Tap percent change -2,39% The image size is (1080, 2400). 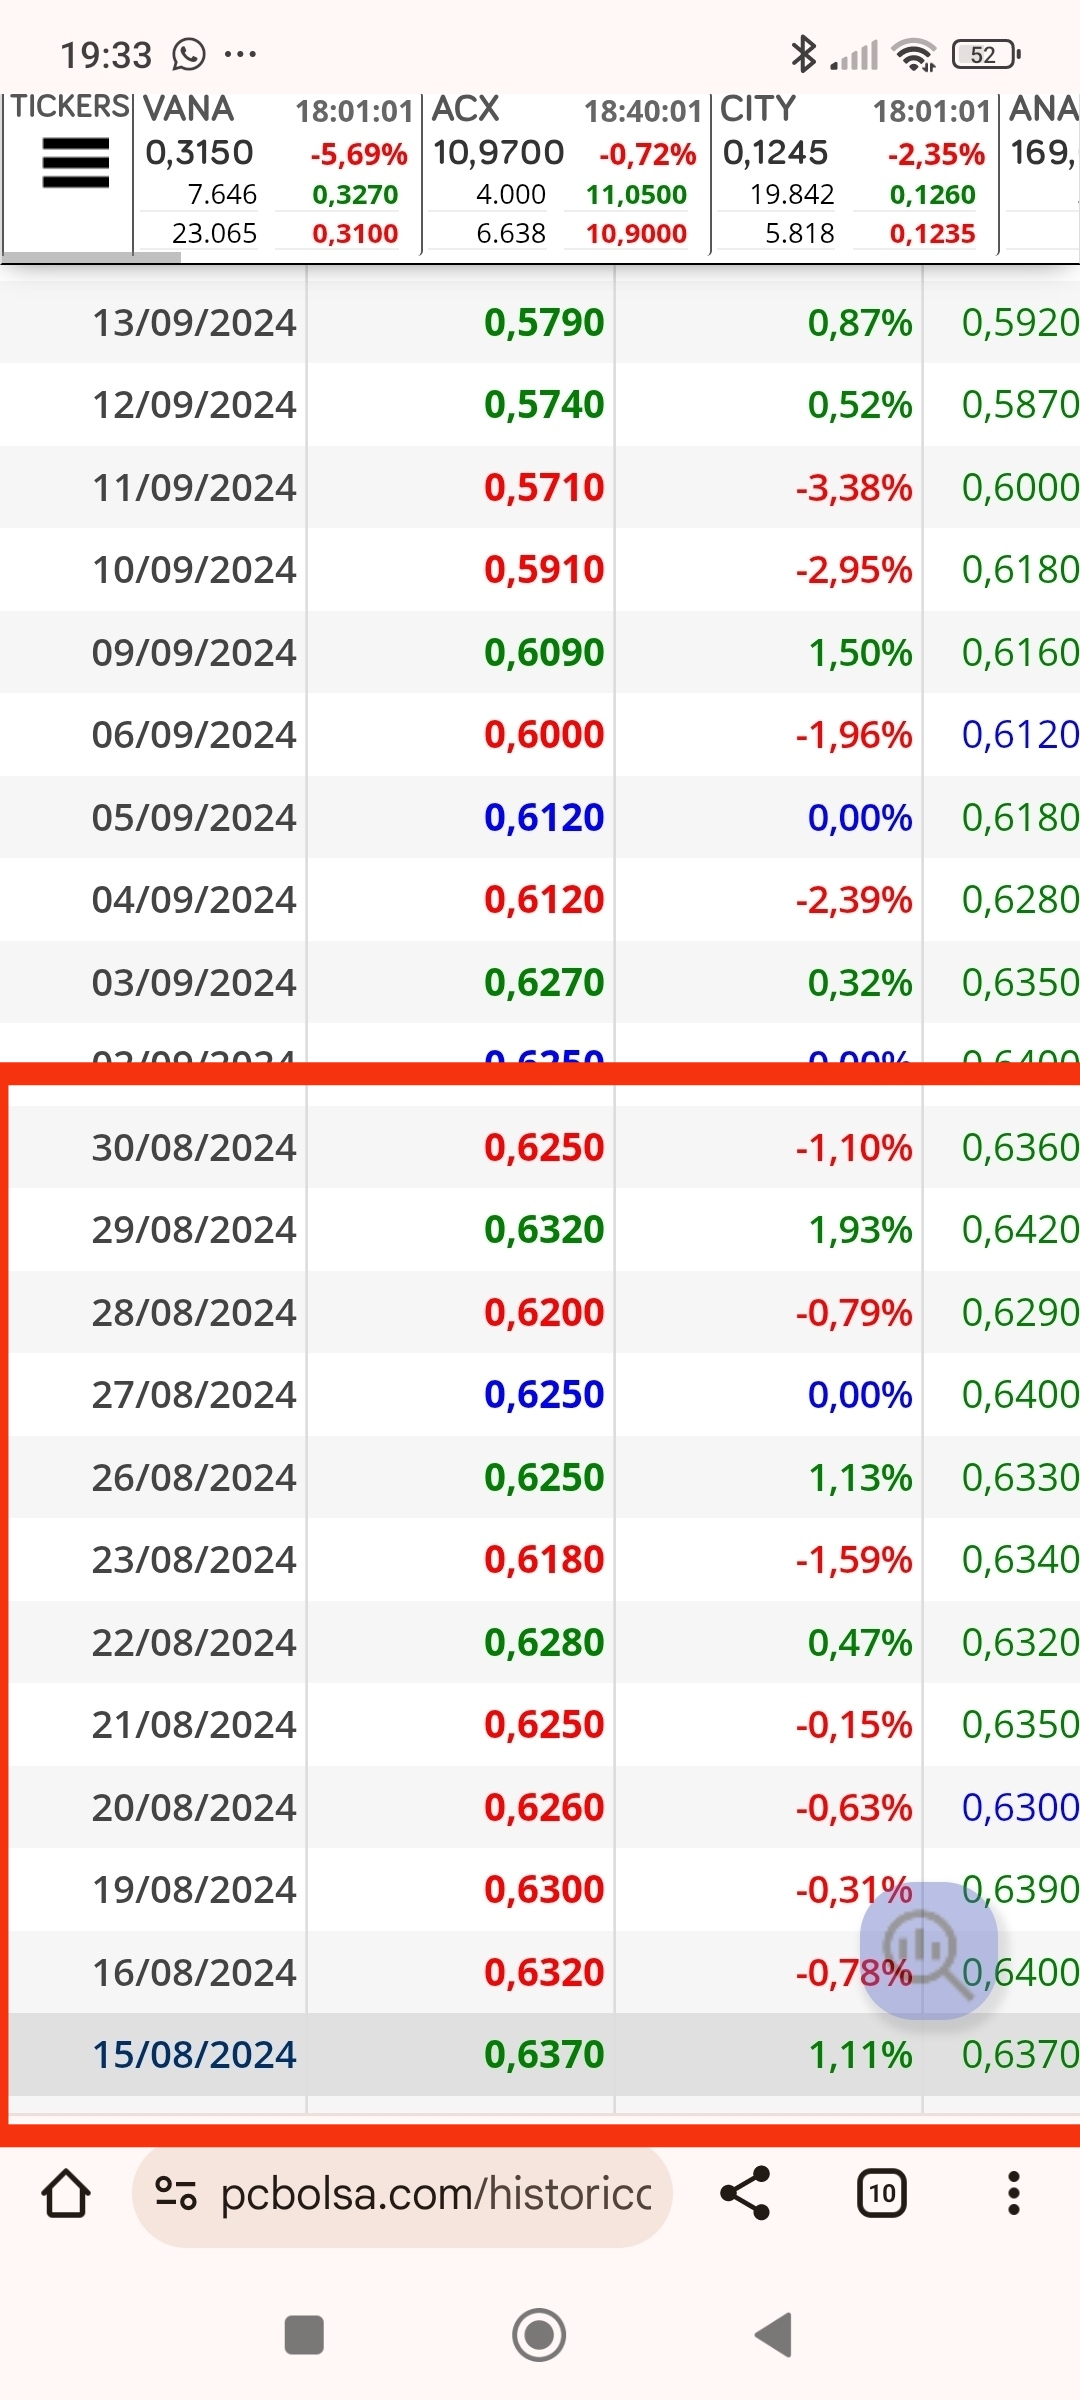(854, 900)
